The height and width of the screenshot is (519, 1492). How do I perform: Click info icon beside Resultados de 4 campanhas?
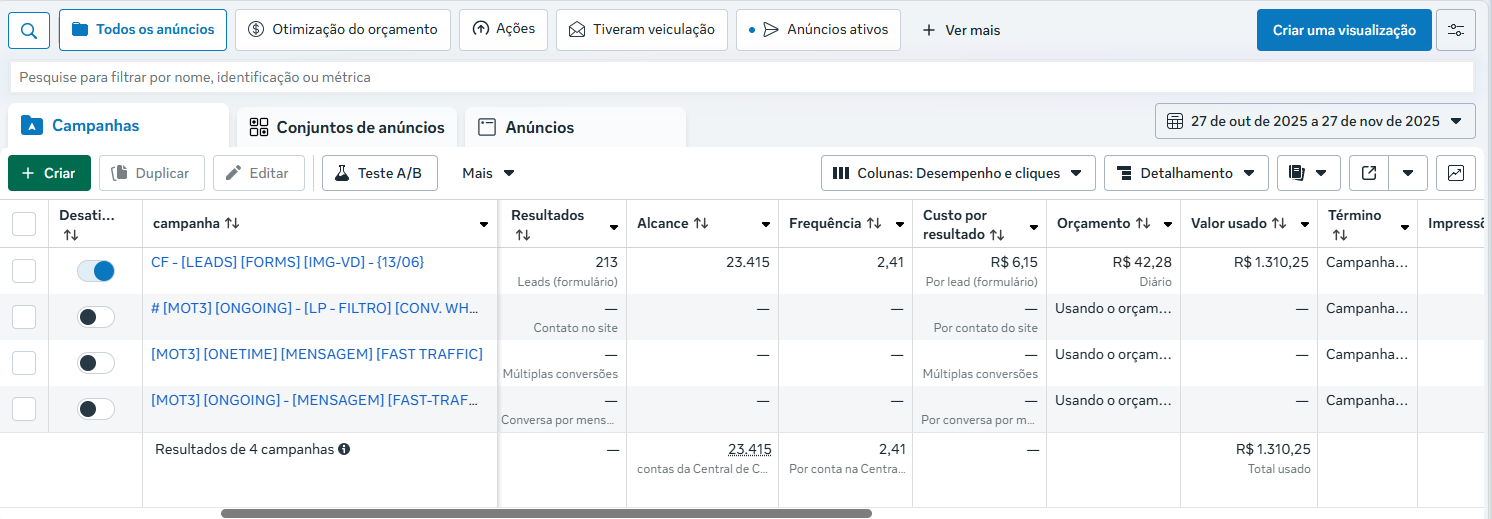344,450
